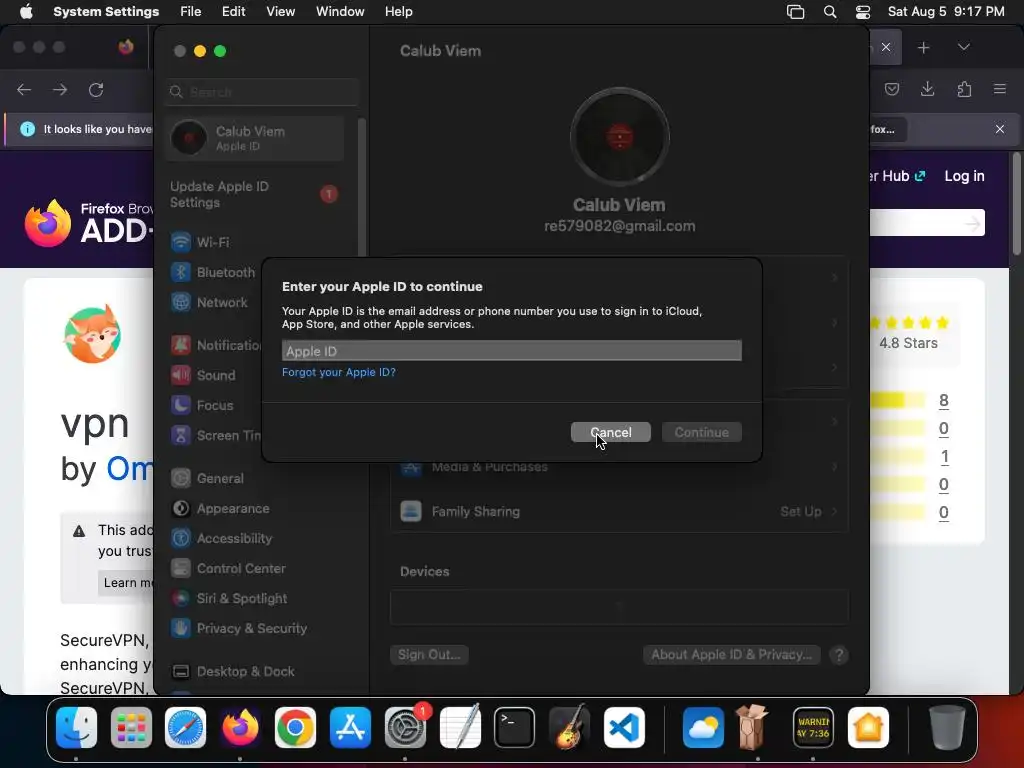Open the Family Sharing row
Viewport: 1024px width, 768px height.
coord(619,511)
